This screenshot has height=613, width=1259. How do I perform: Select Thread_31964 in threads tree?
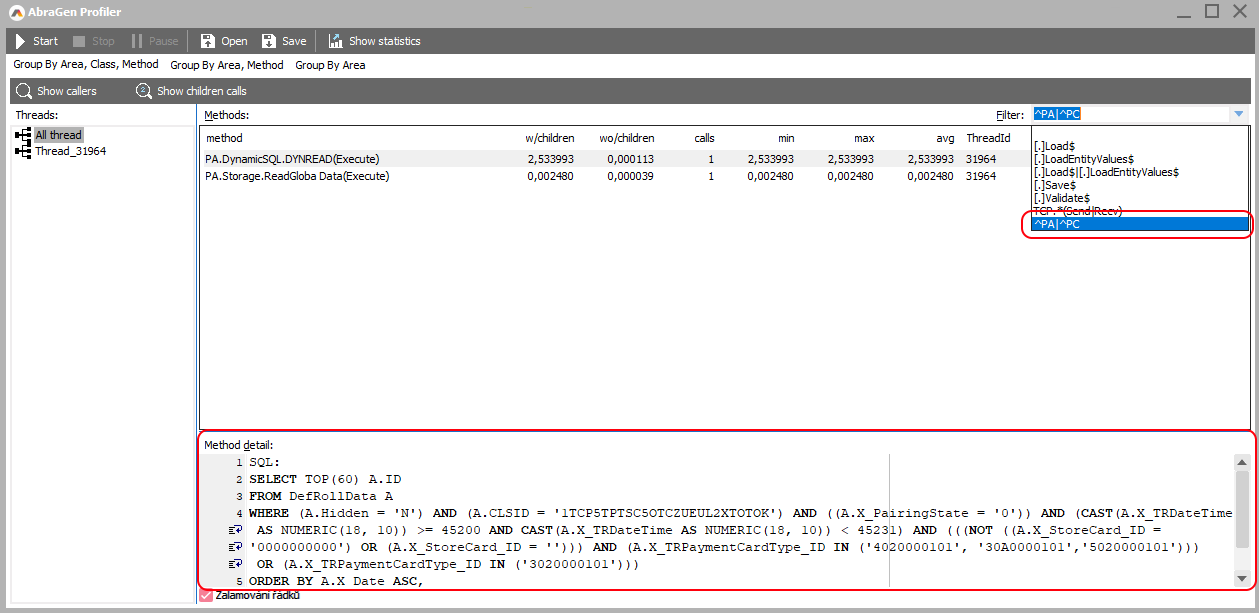(70, 151)
